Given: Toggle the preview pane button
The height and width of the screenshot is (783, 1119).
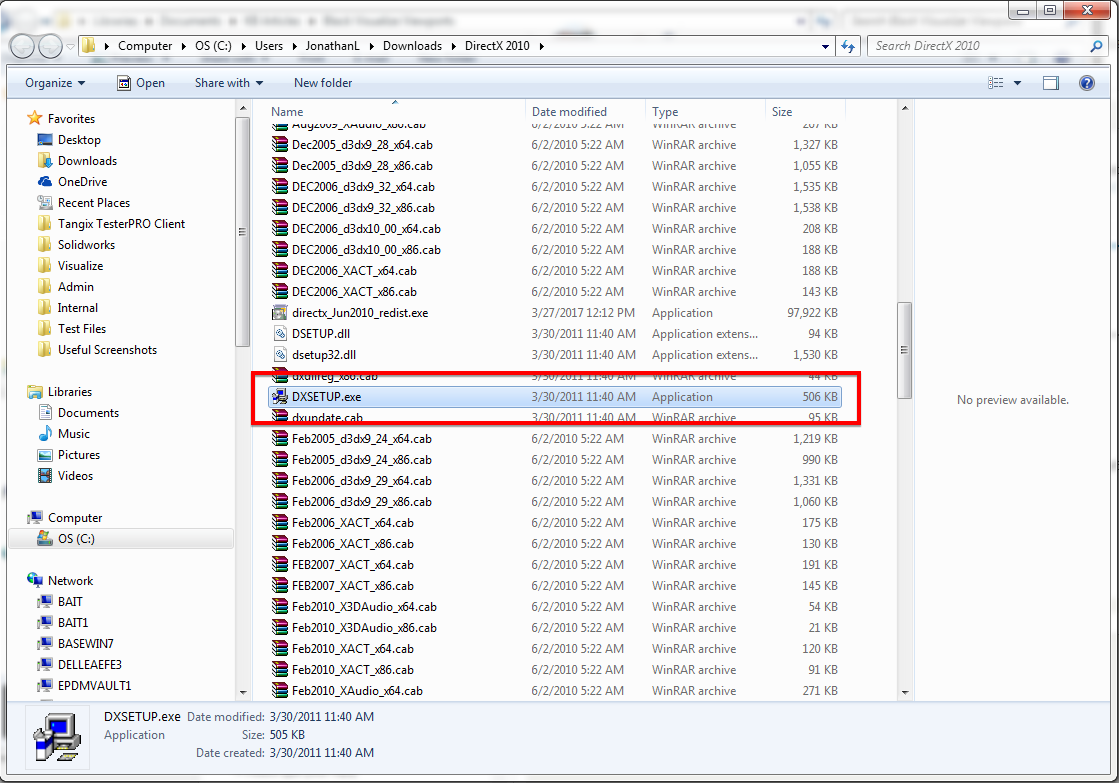Looking at the screenshot, I should [1050, 83].
